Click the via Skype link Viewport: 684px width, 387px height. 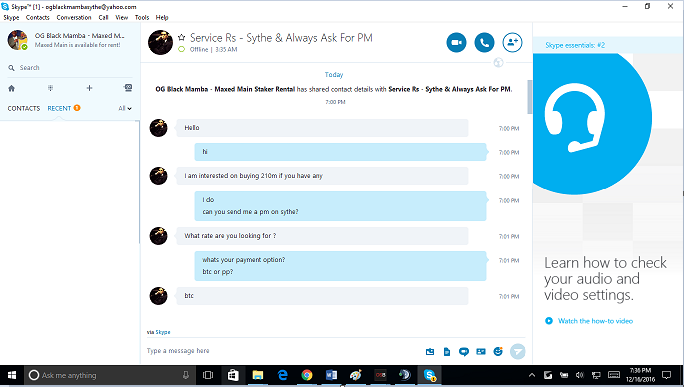tap(163, 332)
